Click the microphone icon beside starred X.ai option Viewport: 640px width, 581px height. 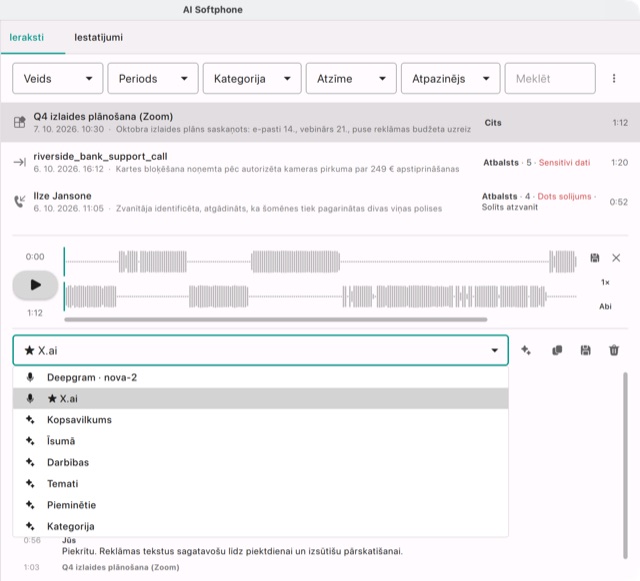click(x=30, y=398)
